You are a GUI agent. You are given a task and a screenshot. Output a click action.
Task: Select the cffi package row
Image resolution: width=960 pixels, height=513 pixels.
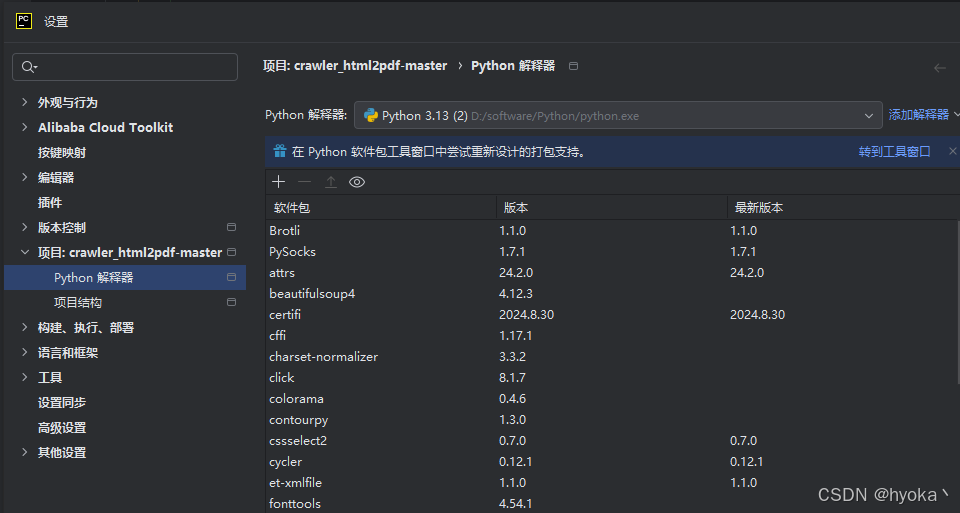coord(610,335)
